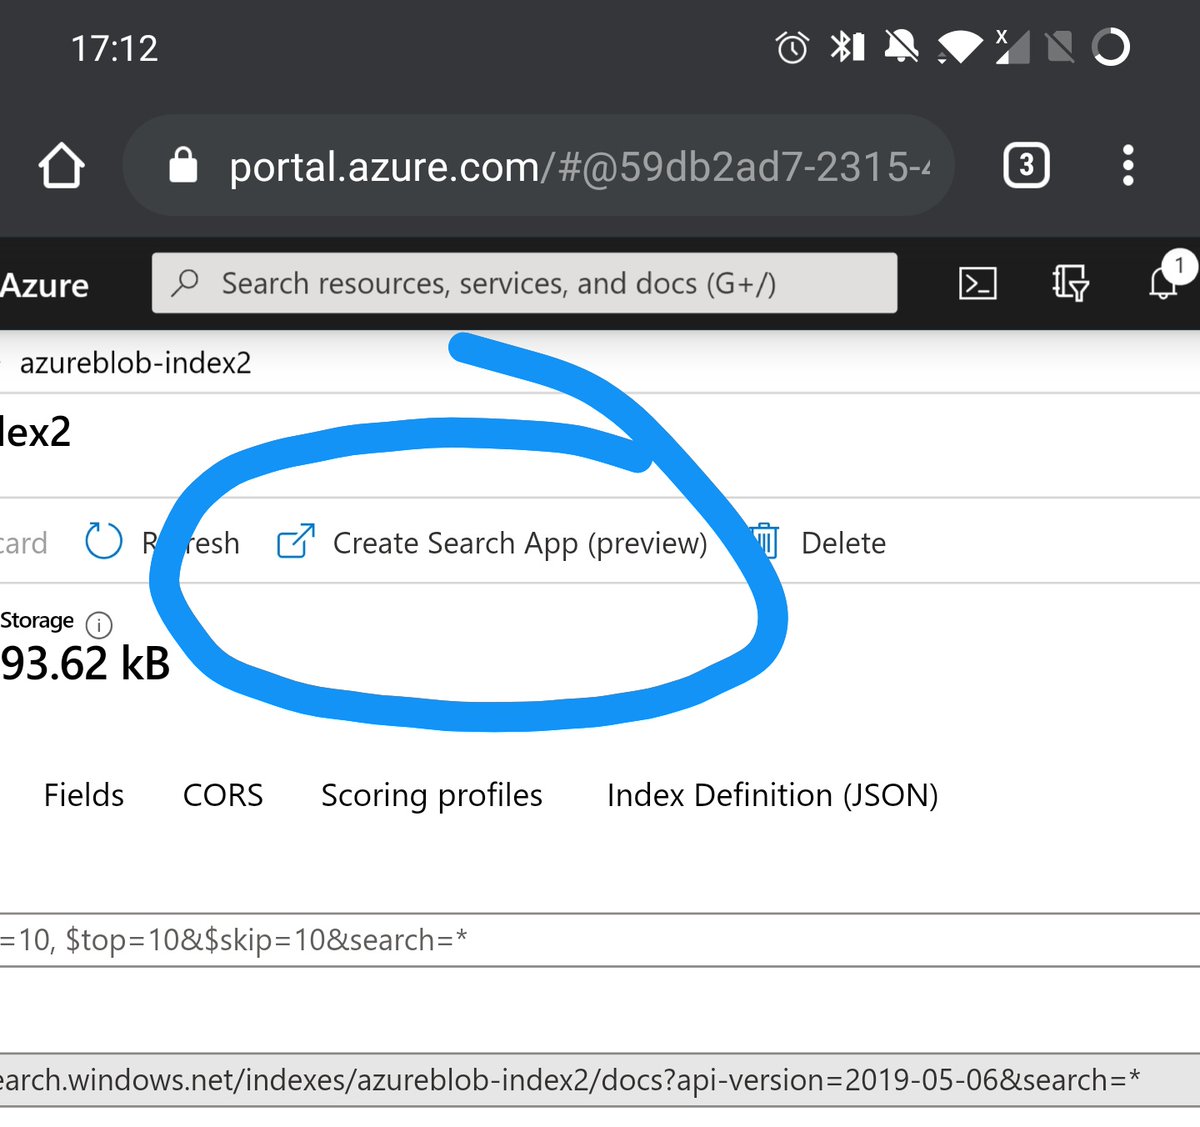Tap the muted notifications bell status icon
The height and width of the screenshot is (1127, 1200).
(901, 46)
